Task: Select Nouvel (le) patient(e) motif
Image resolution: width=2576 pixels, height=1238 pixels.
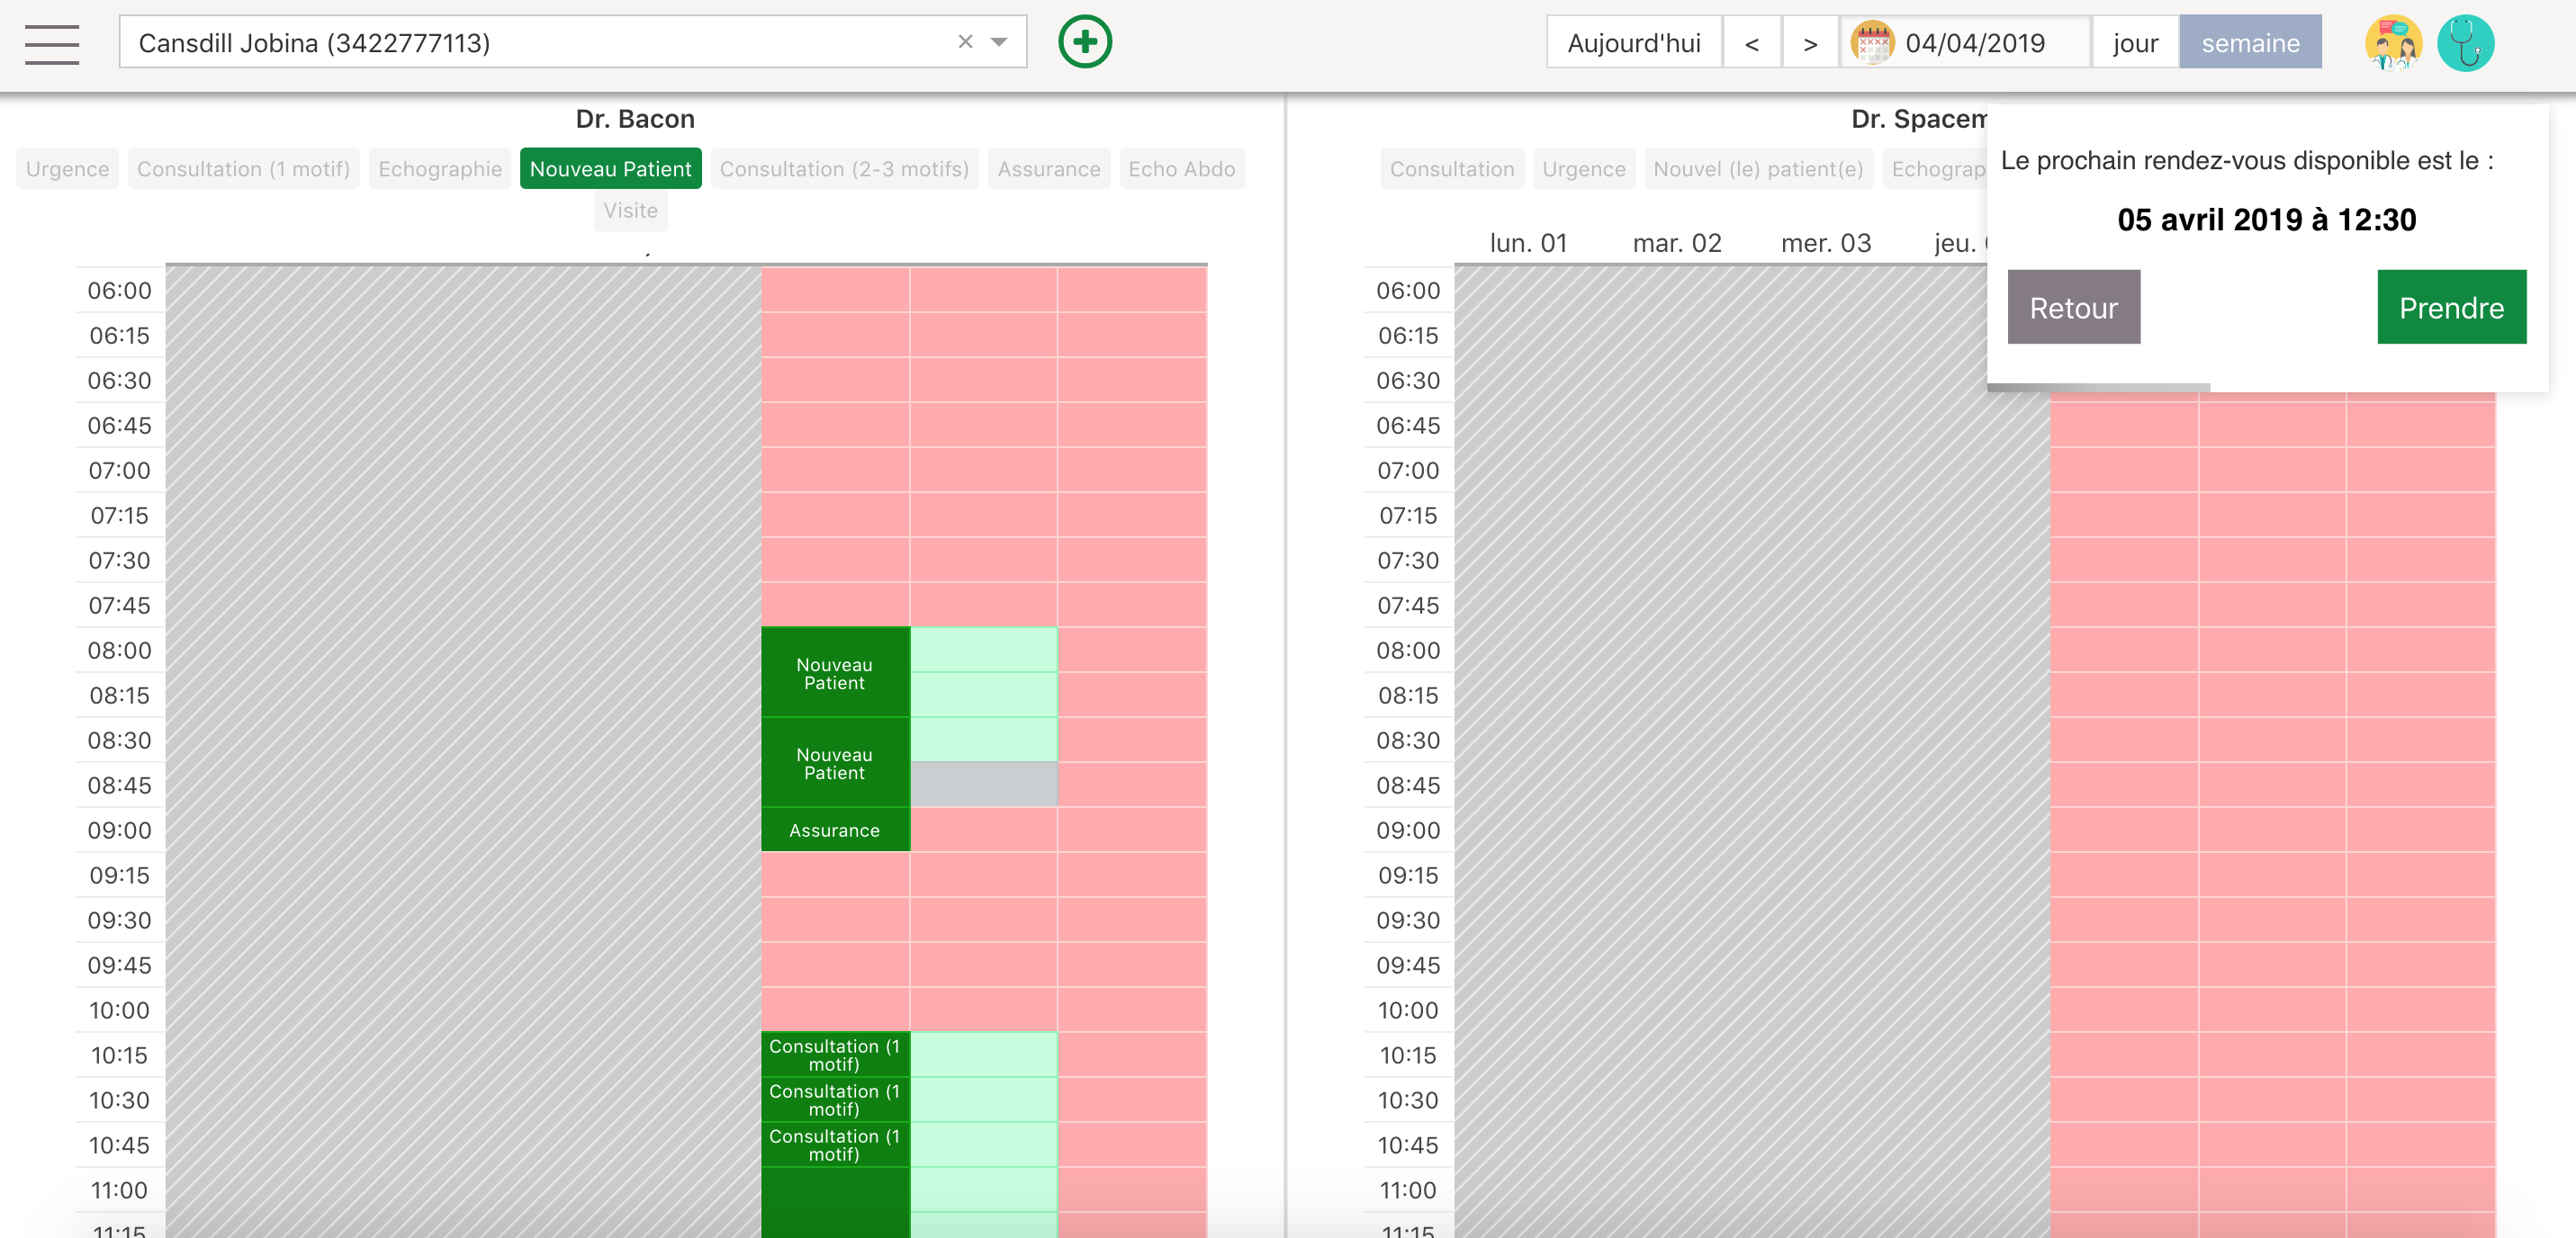Action: tap(1759, 169)
